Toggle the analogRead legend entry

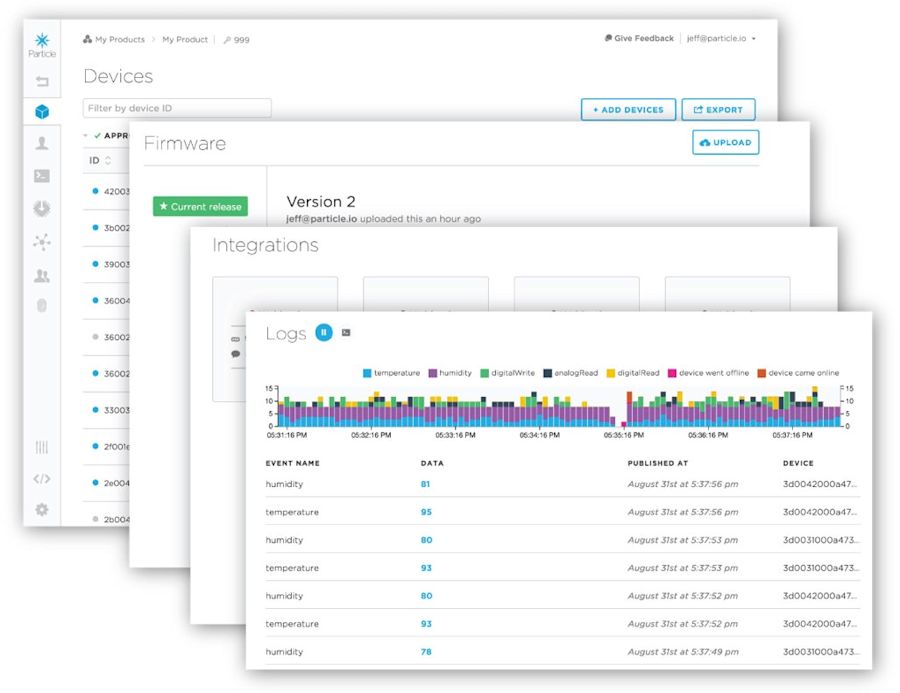571,373
